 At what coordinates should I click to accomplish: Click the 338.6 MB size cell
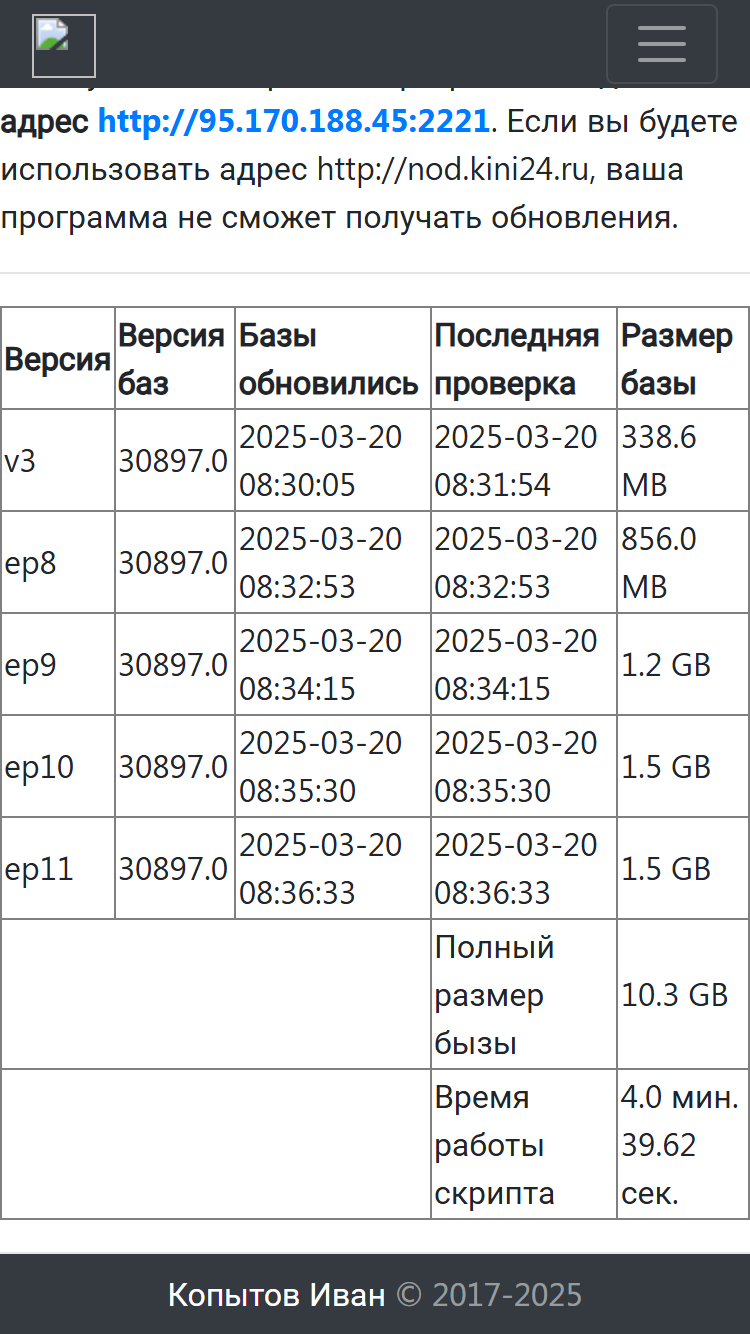[683, 460]
